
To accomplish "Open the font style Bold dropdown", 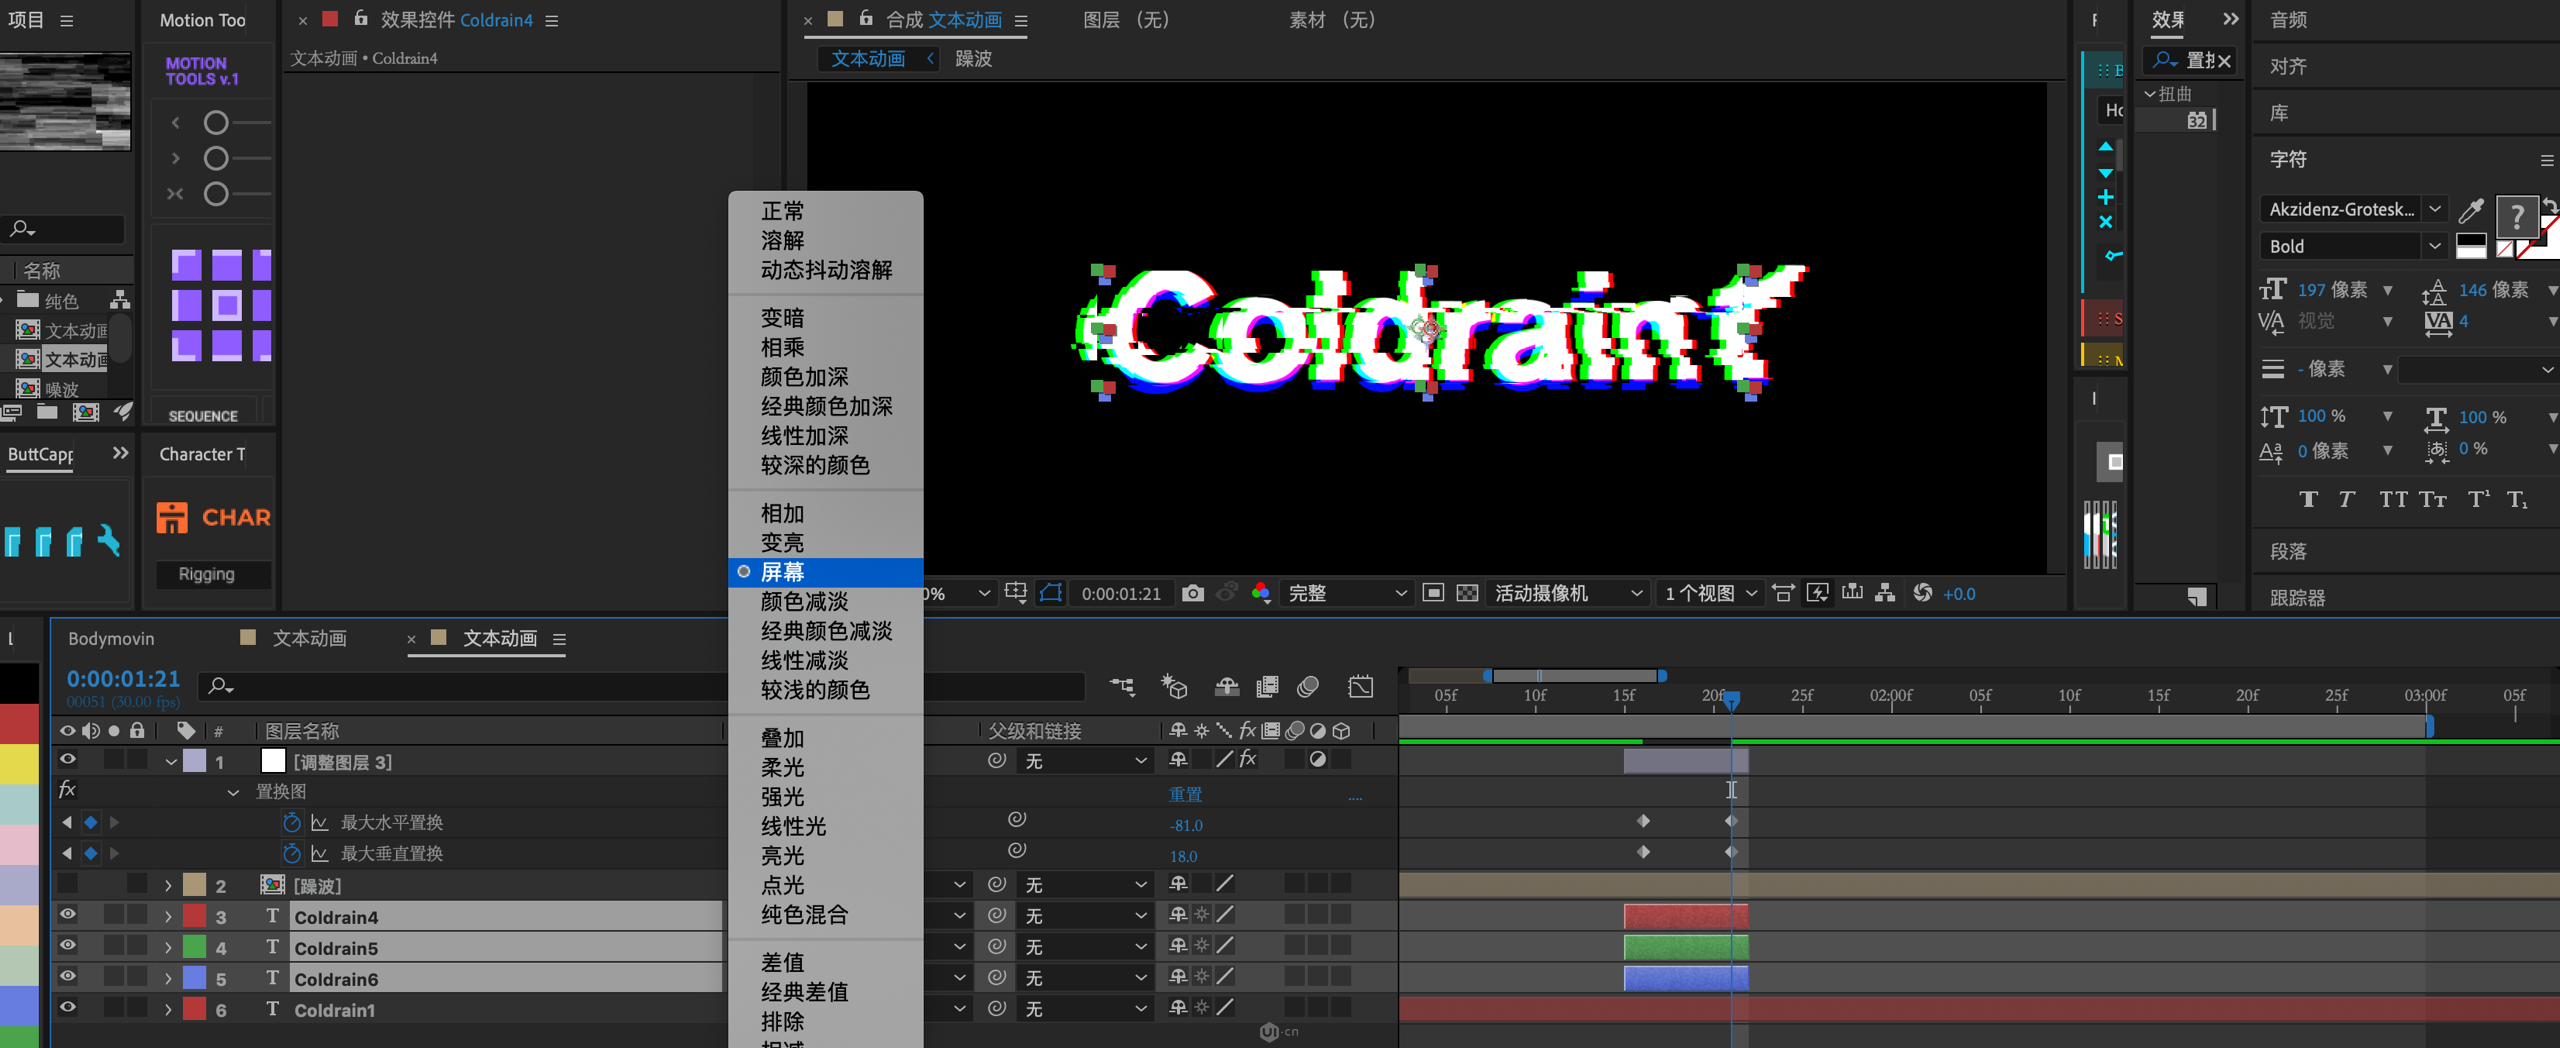I will pyautogui.click(x=2434, y=247).
